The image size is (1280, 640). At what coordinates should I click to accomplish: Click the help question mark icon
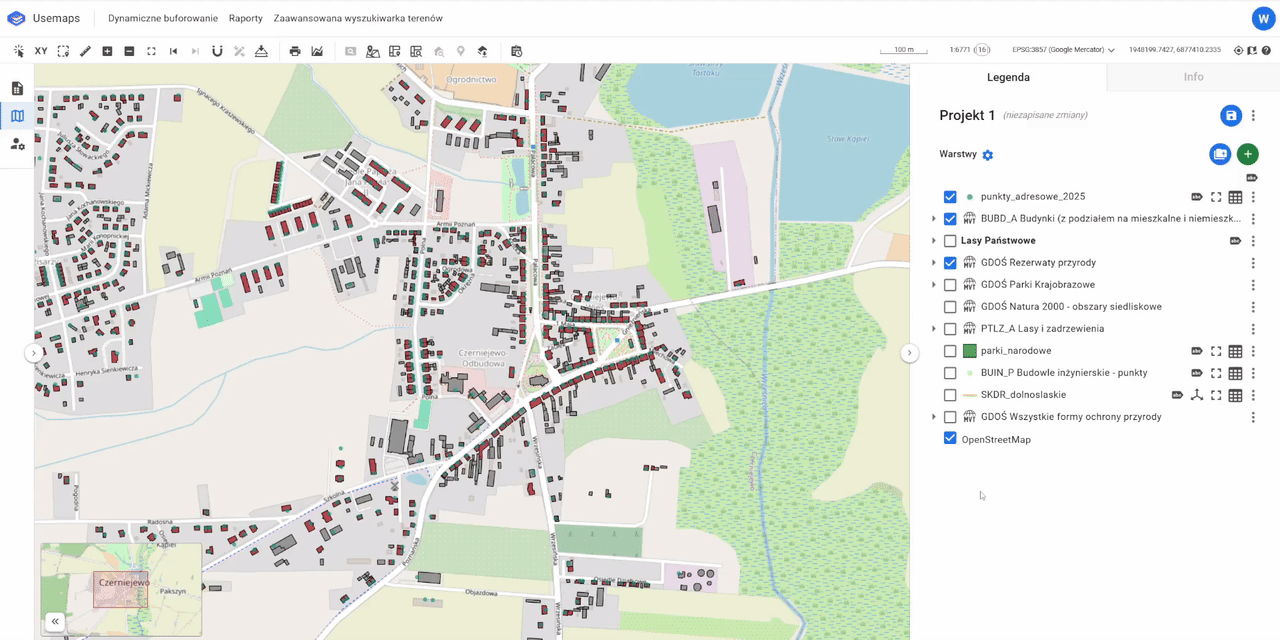pyautogui.click(x=1266, y=50)
